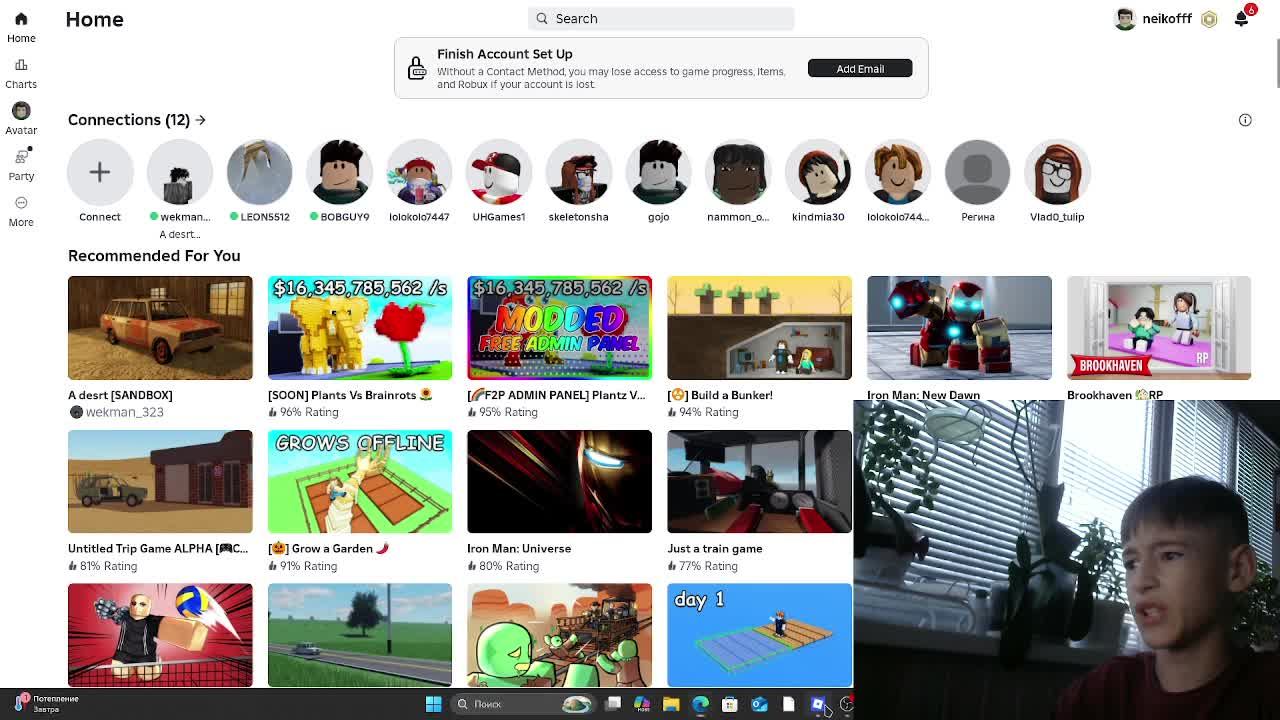The width and height of the screenshot is (1280, 720).
Task: Open Grow a Garden game thumbnail
Action: pyautogui.click(x=360, y=481)
